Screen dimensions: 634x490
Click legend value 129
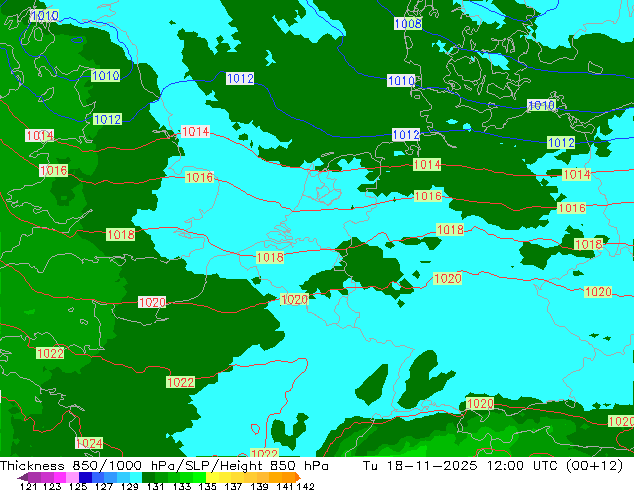pos(130,486)
